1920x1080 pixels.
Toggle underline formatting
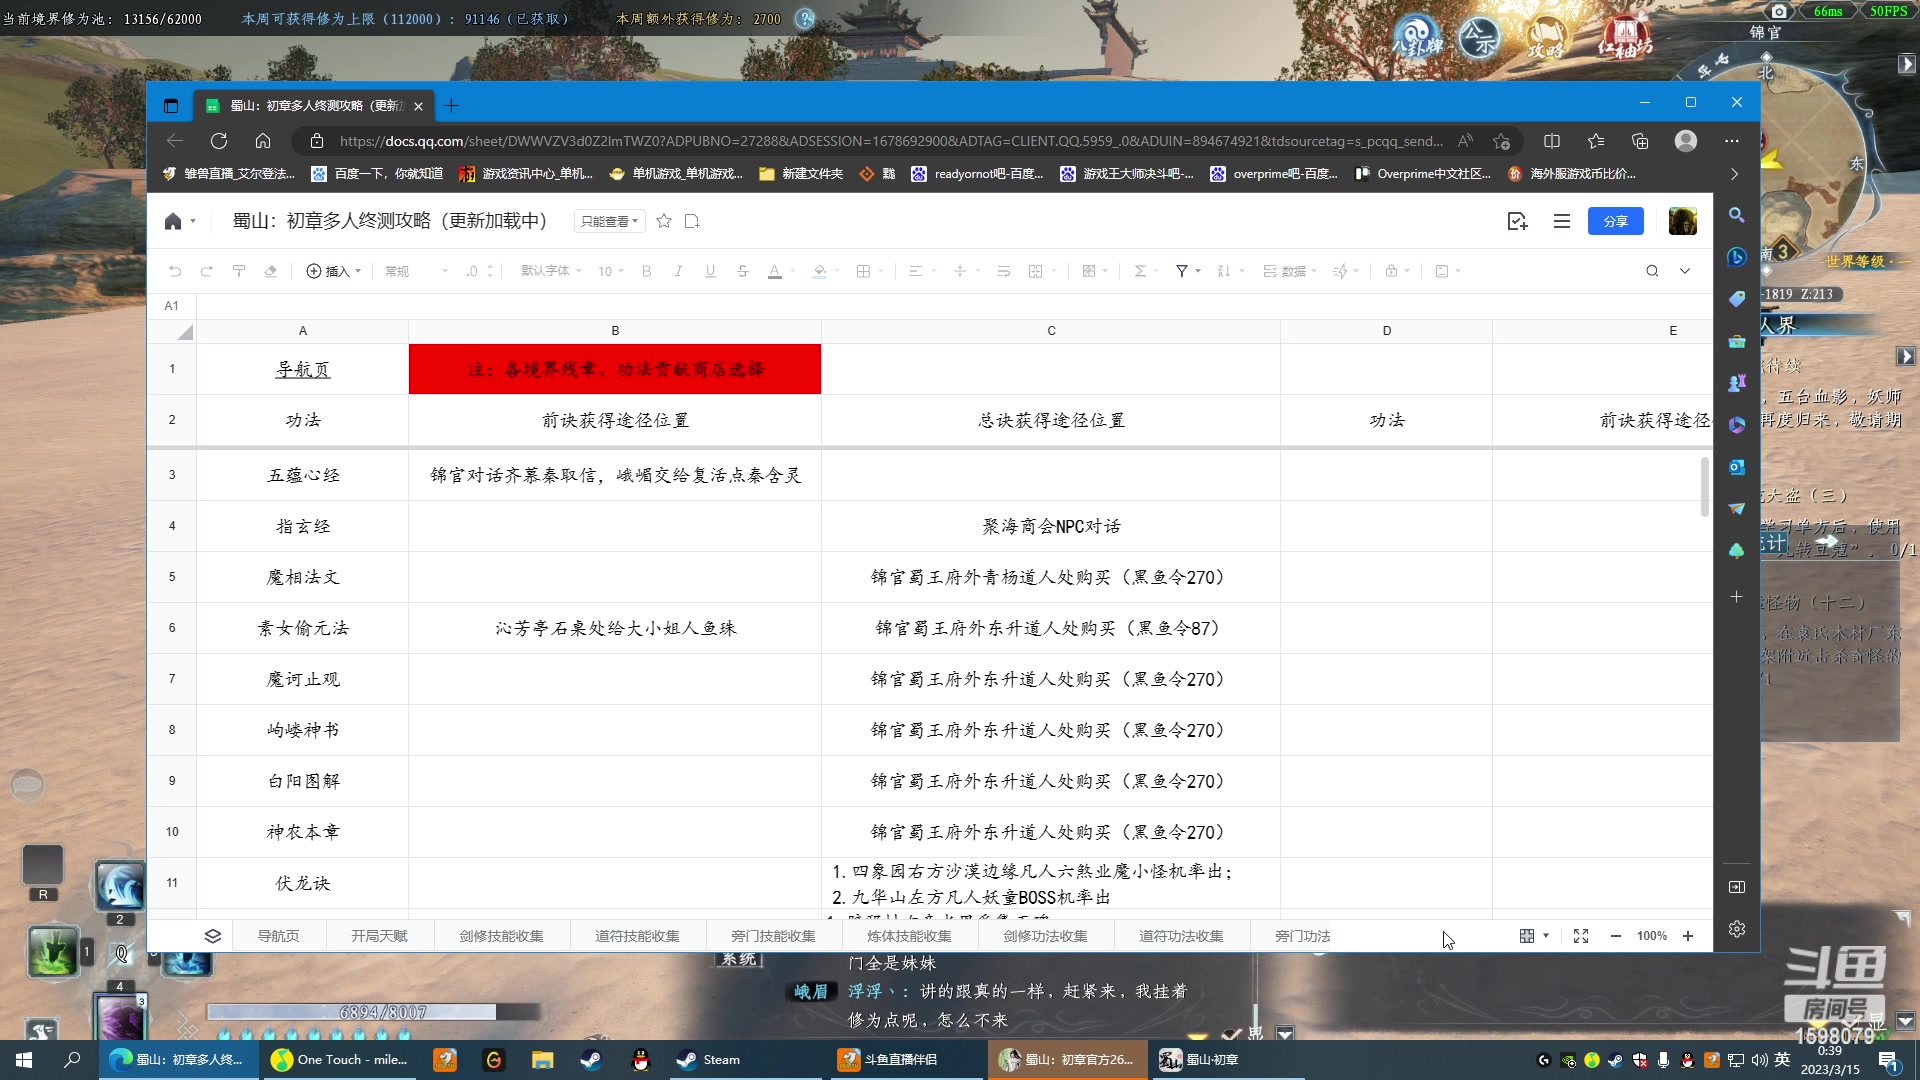[711, 271]
